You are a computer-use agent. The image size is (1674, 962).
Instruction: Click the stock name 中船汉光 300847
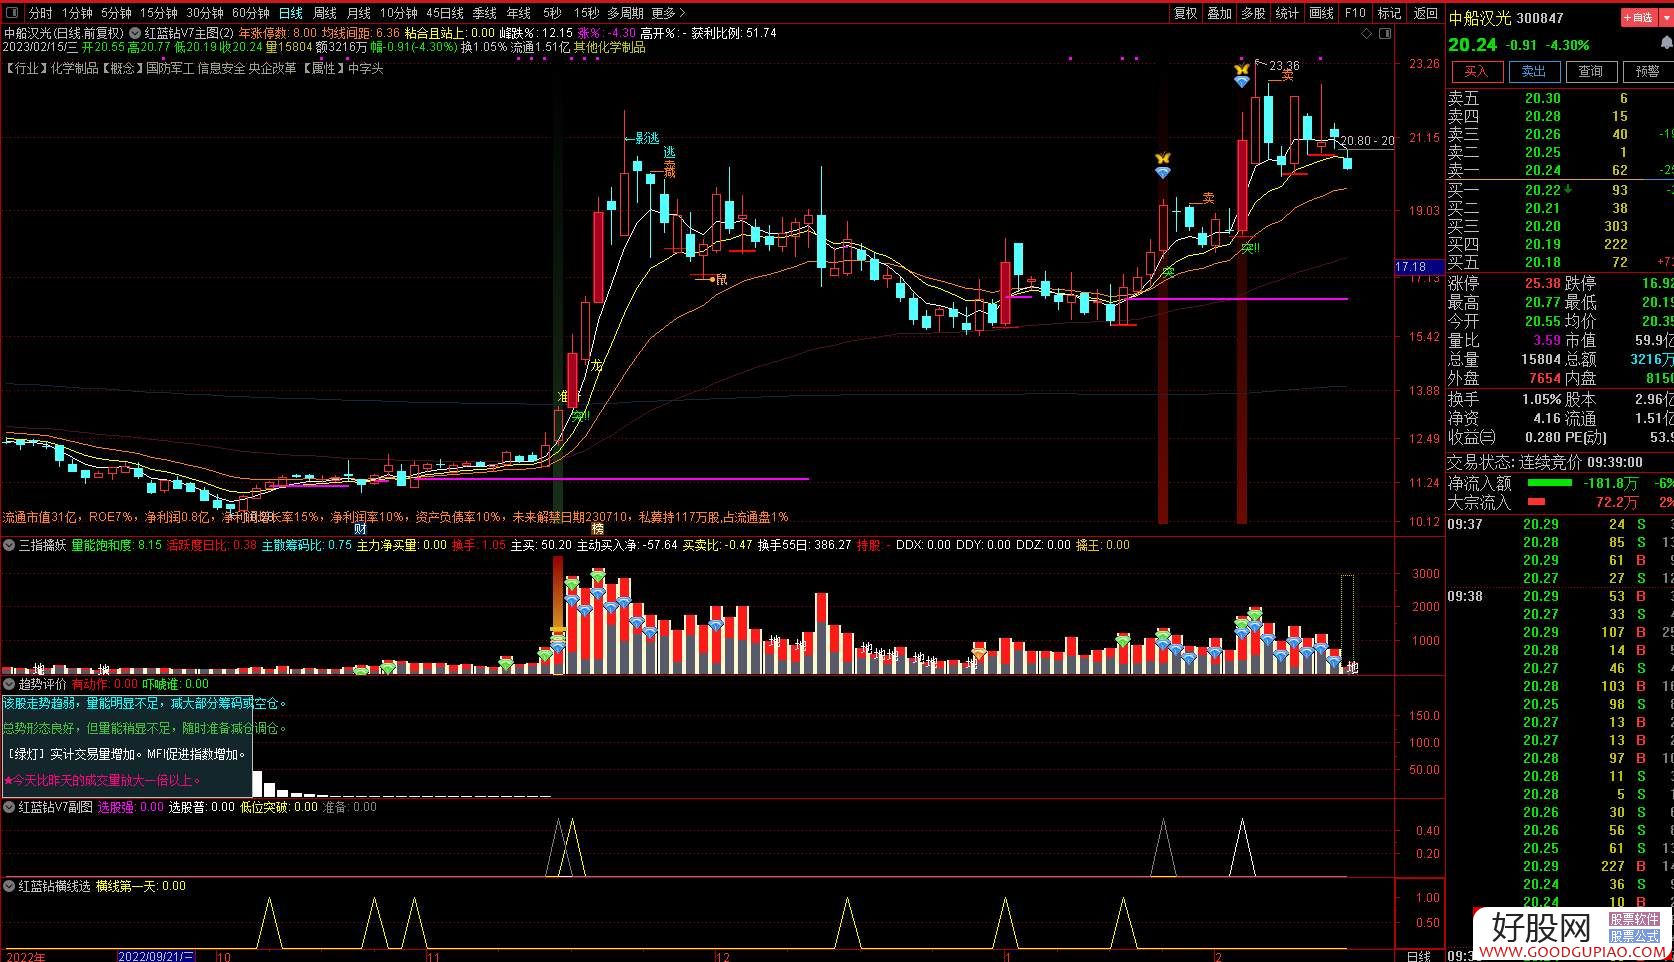click(1506, 17)
